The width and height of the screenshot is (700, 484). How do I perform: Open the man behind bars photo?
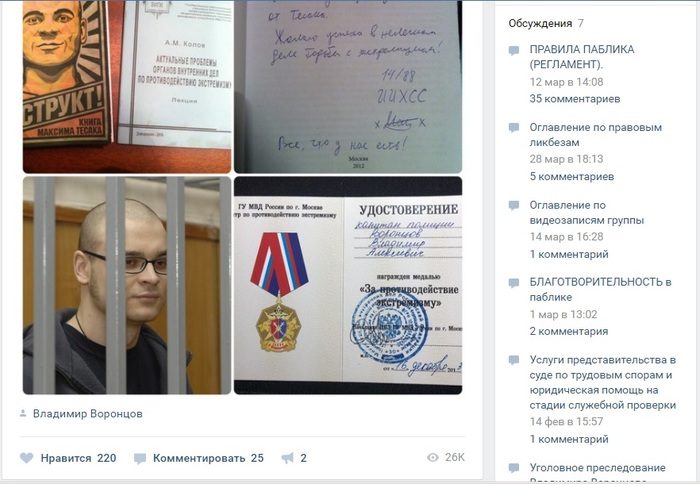pyautogui.click(x=127, y=285)
